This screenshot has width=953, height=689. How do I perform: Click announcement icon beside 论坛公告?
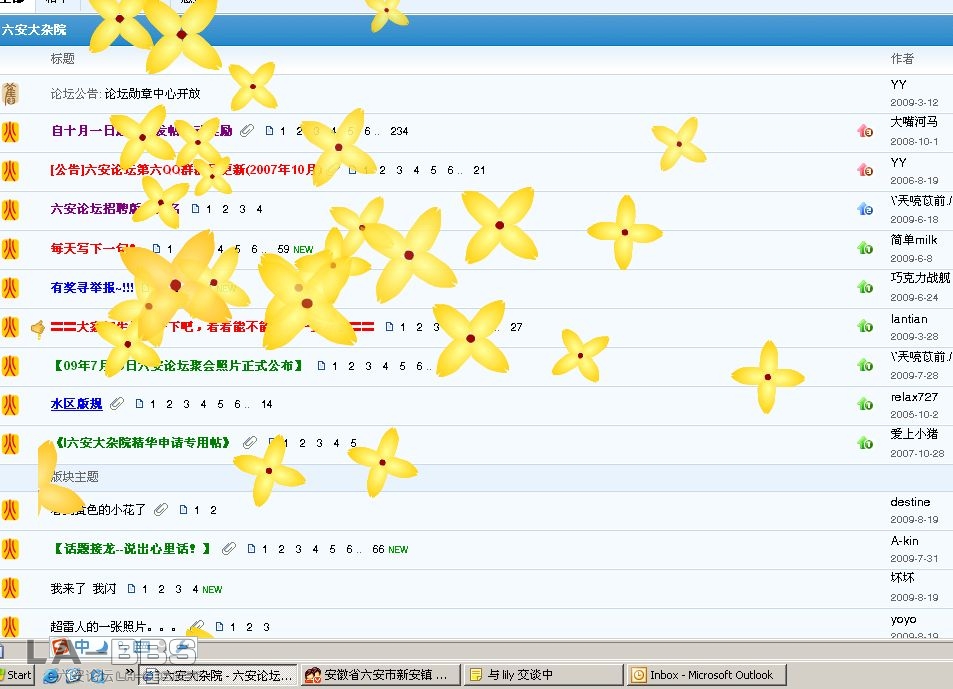[x=10, y=94]
